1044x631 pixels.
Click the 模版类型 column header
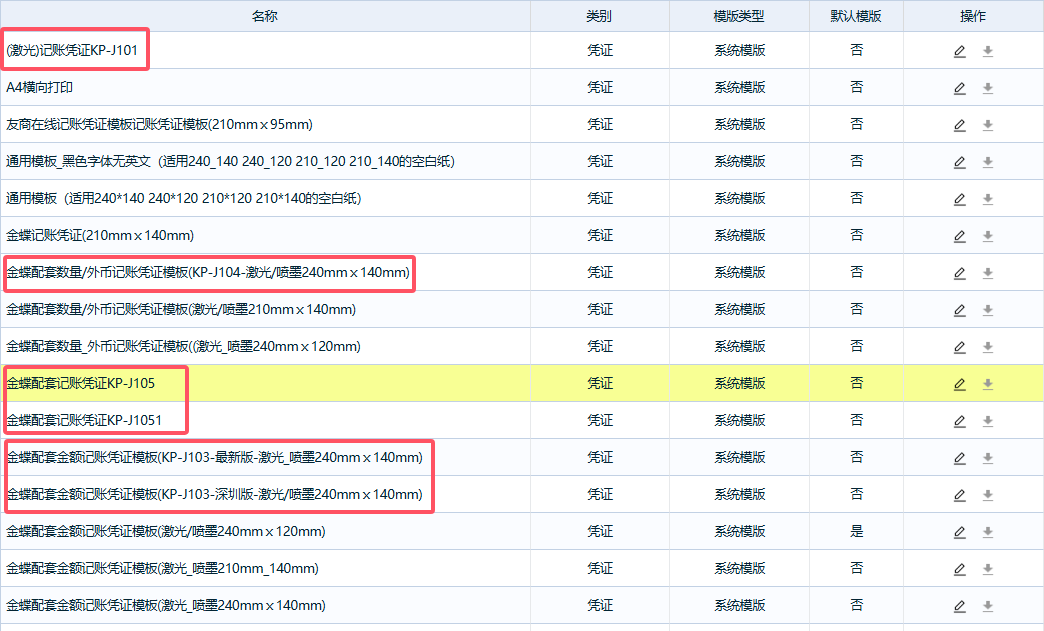[739, 16]
